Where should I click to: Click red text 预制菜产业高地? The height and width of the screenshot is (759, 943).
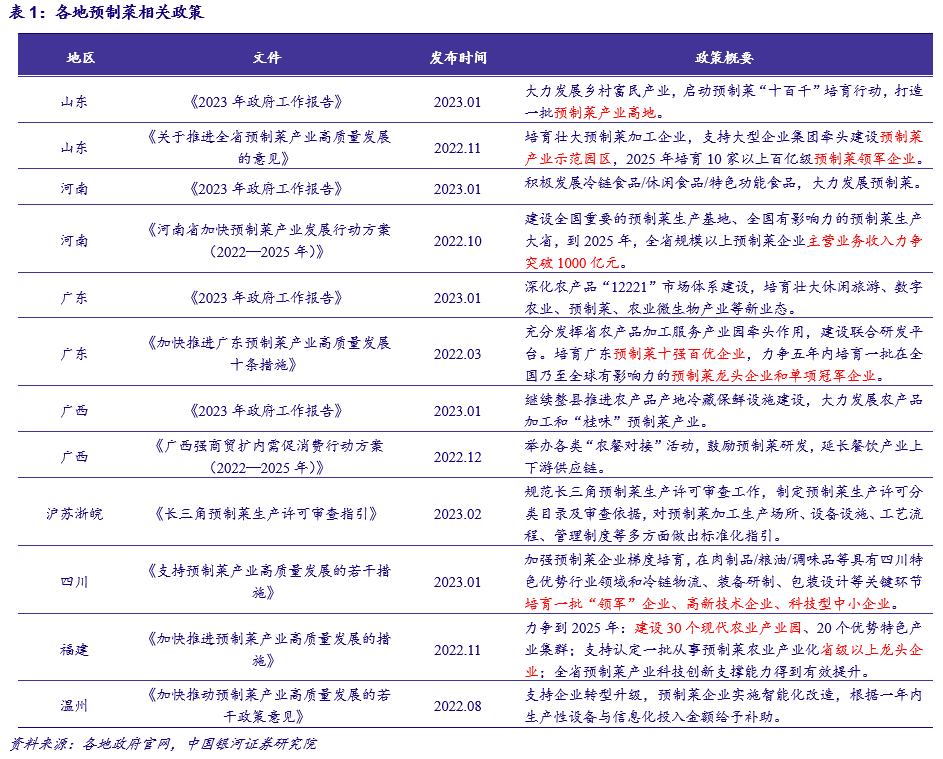coord(605,112)
